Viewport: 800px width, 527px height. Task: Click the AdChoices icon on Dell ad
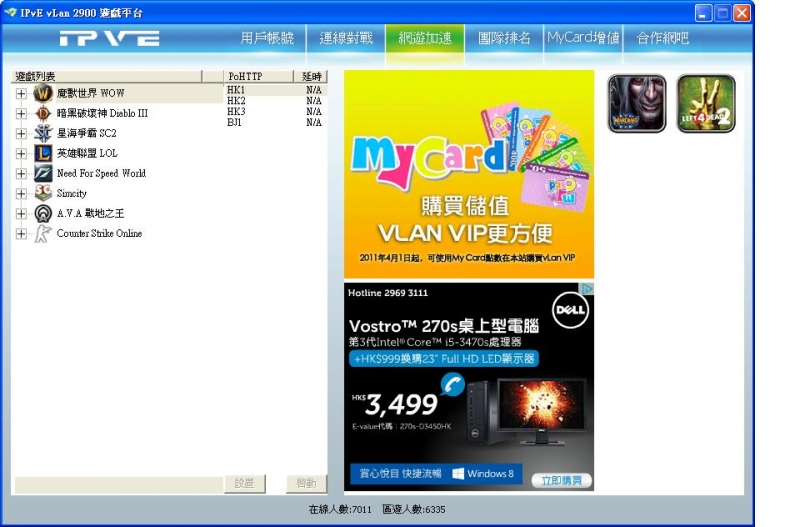click(x=588, y=289)
